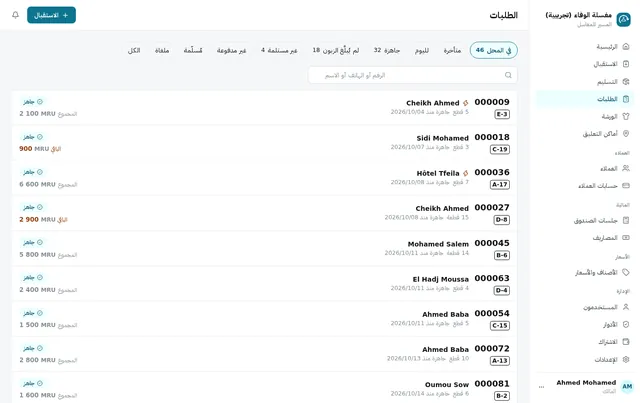640x403 pixels.
Task: Select the غير مدفوعة filter tab
Action: tap(231, 50)
